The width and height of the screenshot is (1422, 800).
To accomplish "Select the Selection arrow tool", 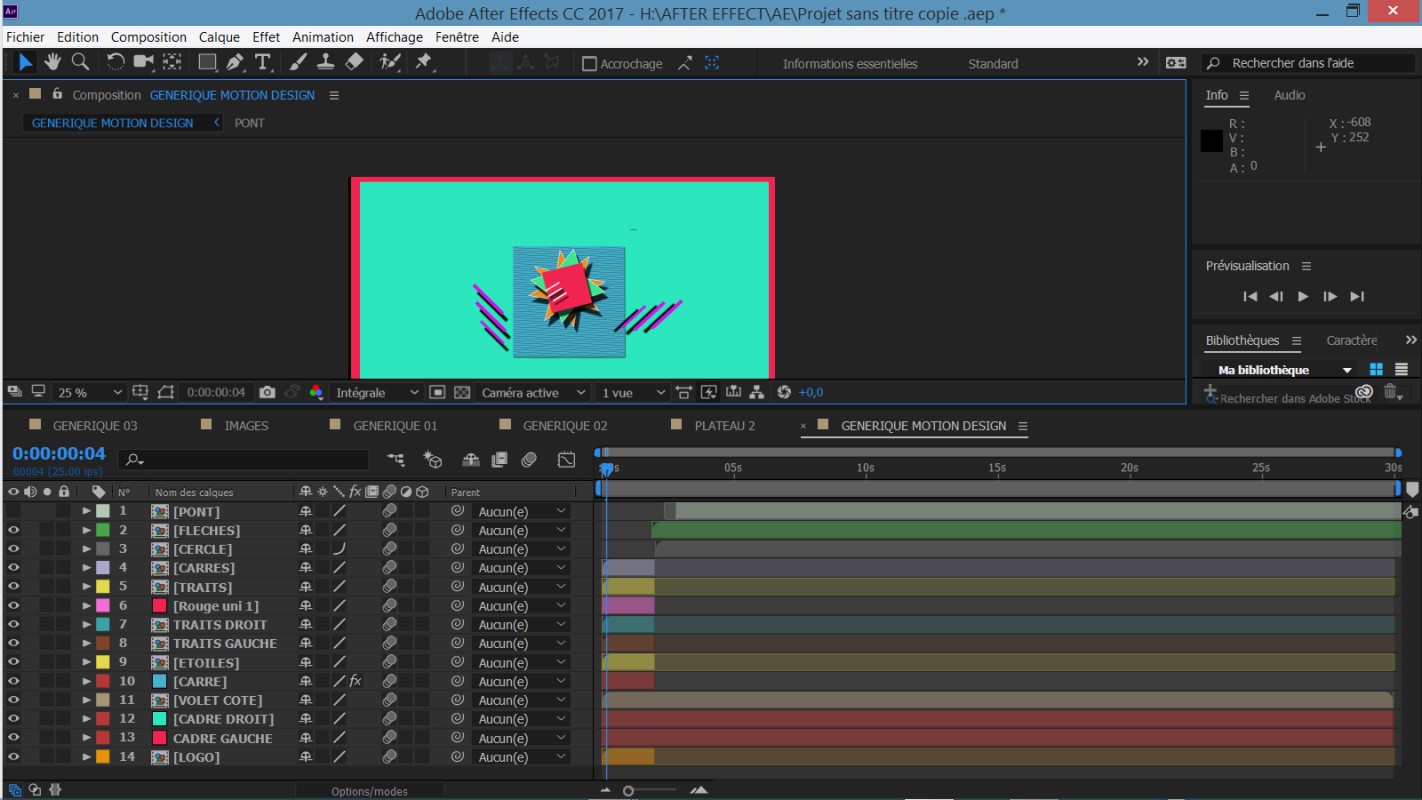I will tap(25, 62).
